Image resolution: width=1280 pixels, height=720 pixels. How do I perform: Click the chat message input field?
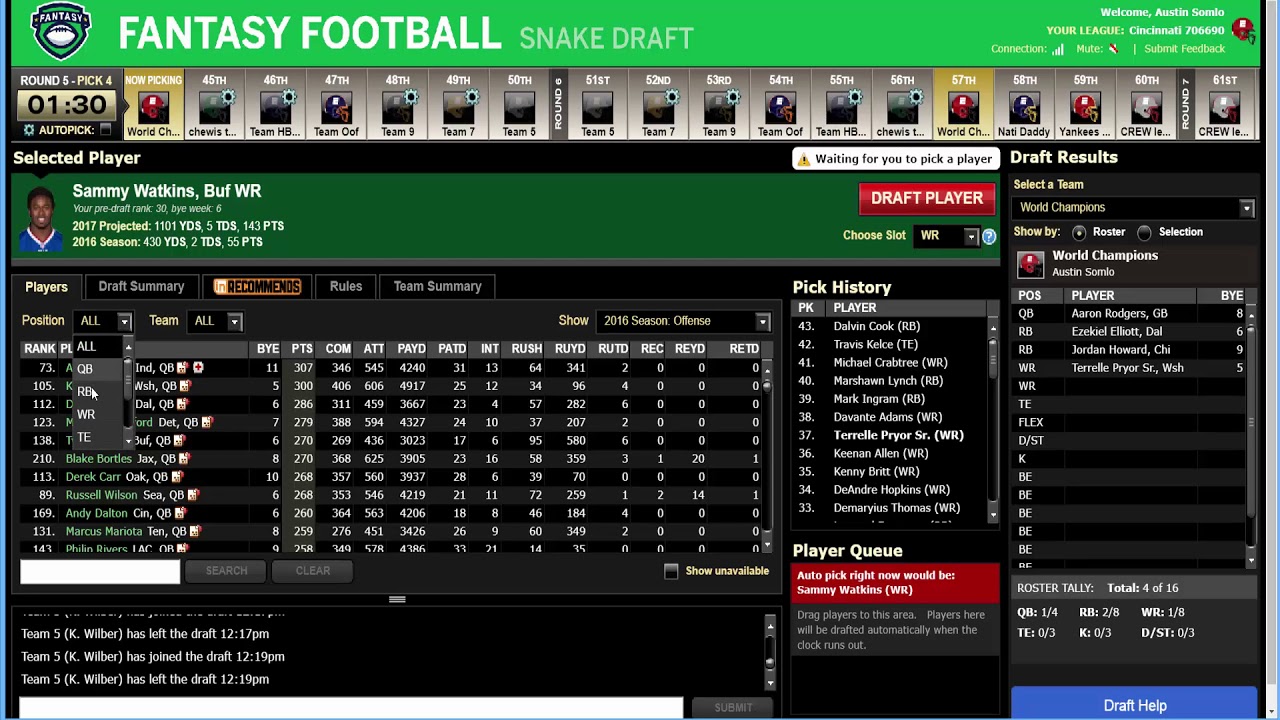pyautogui.click(x=350, y=708)
